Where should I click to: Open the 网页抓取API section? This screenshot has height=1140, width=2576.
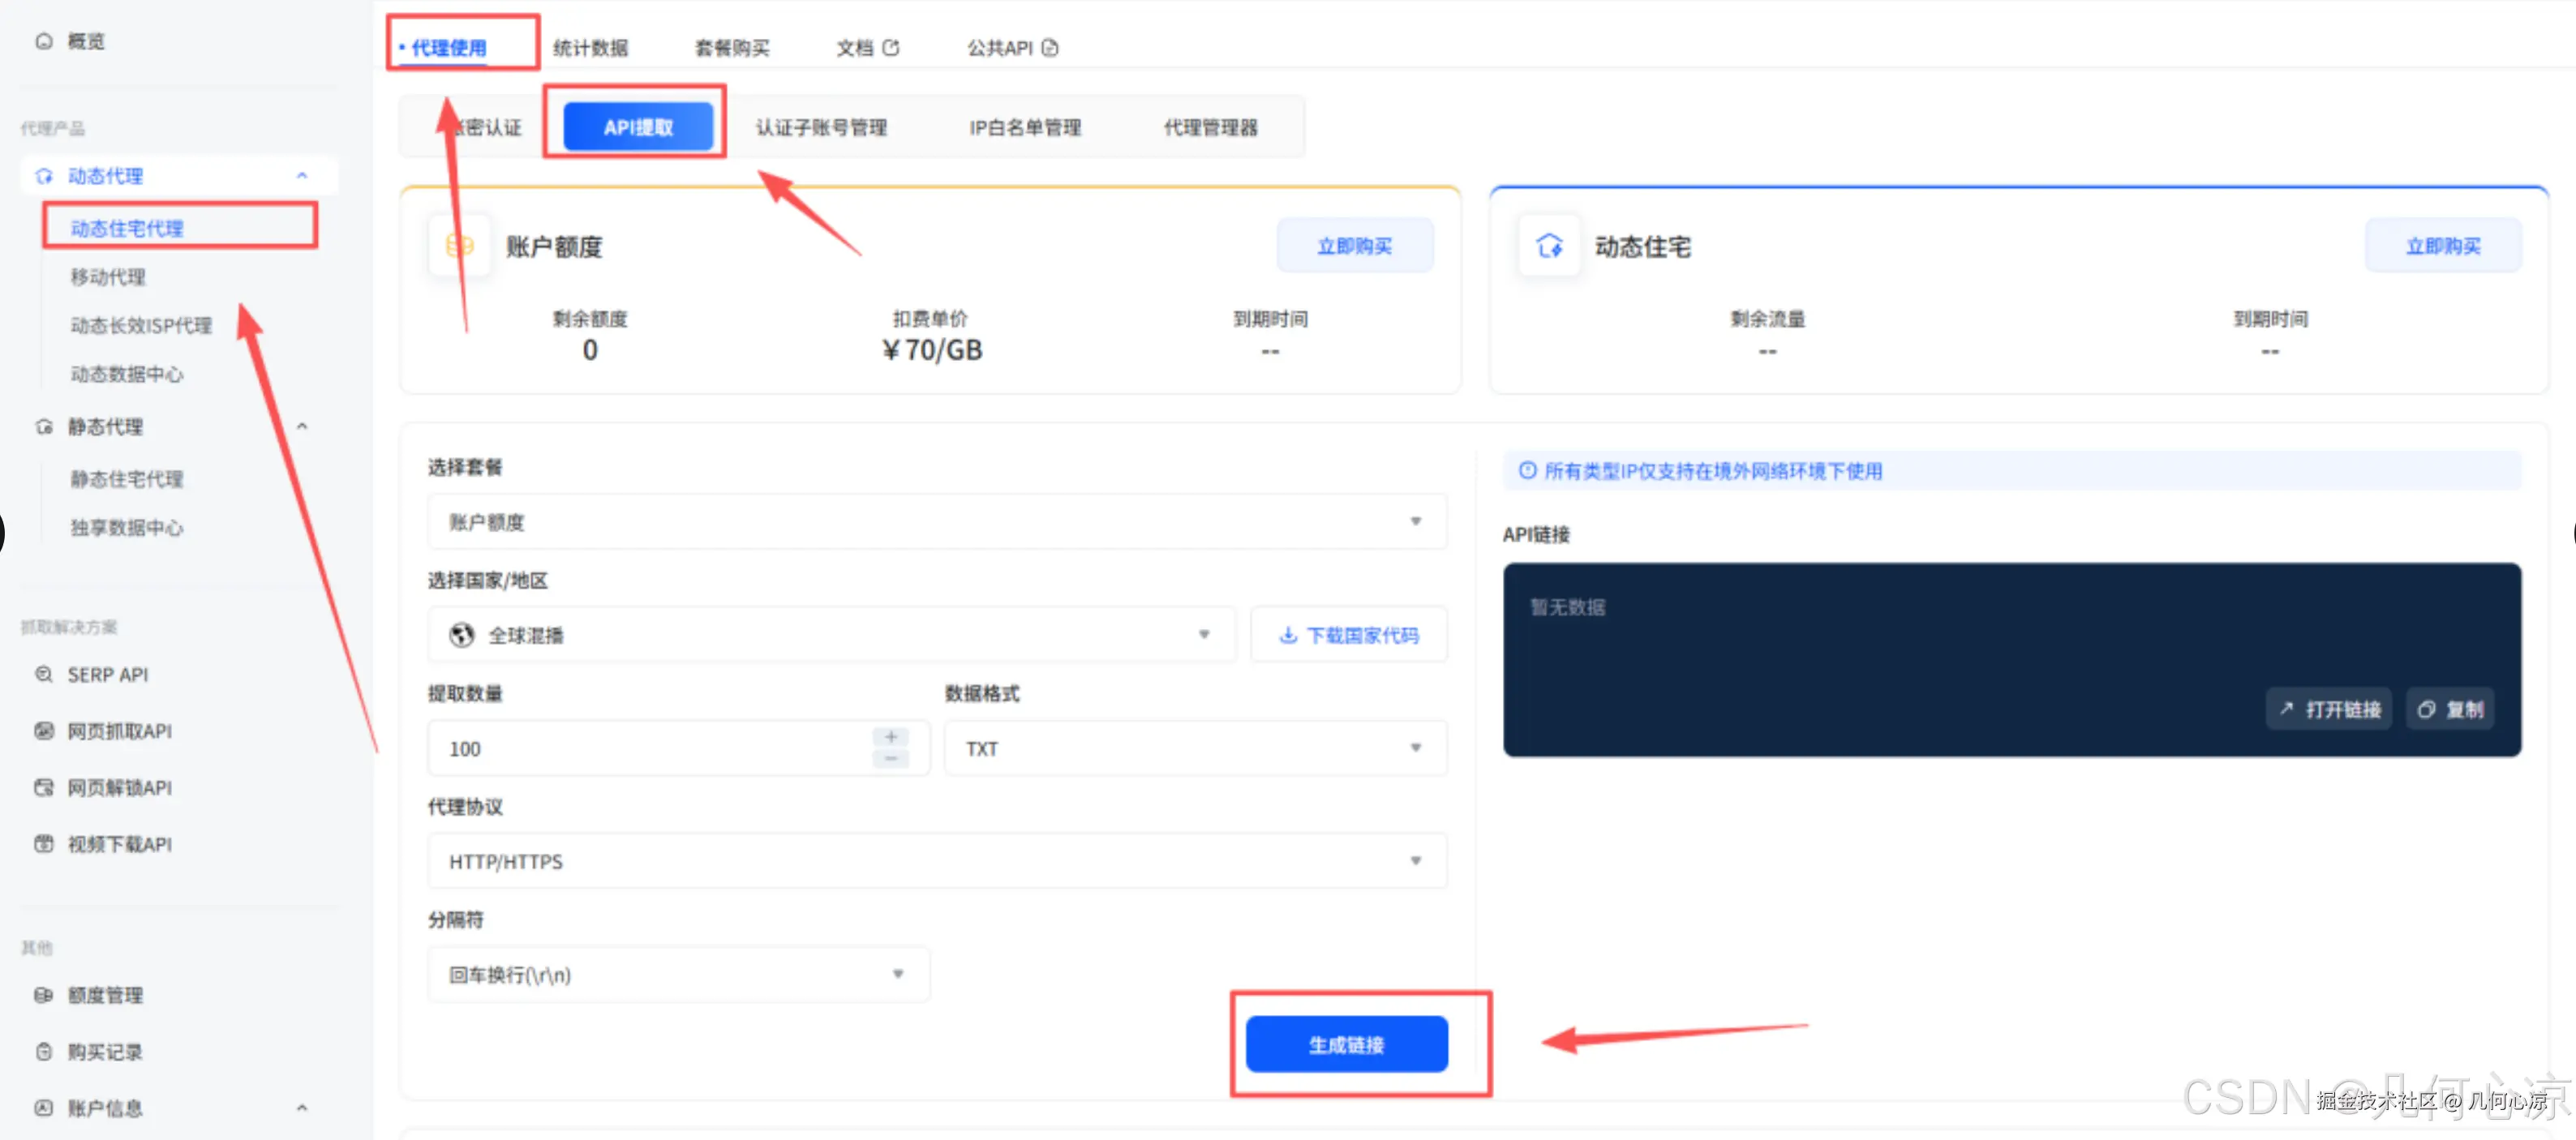(120, 731)
